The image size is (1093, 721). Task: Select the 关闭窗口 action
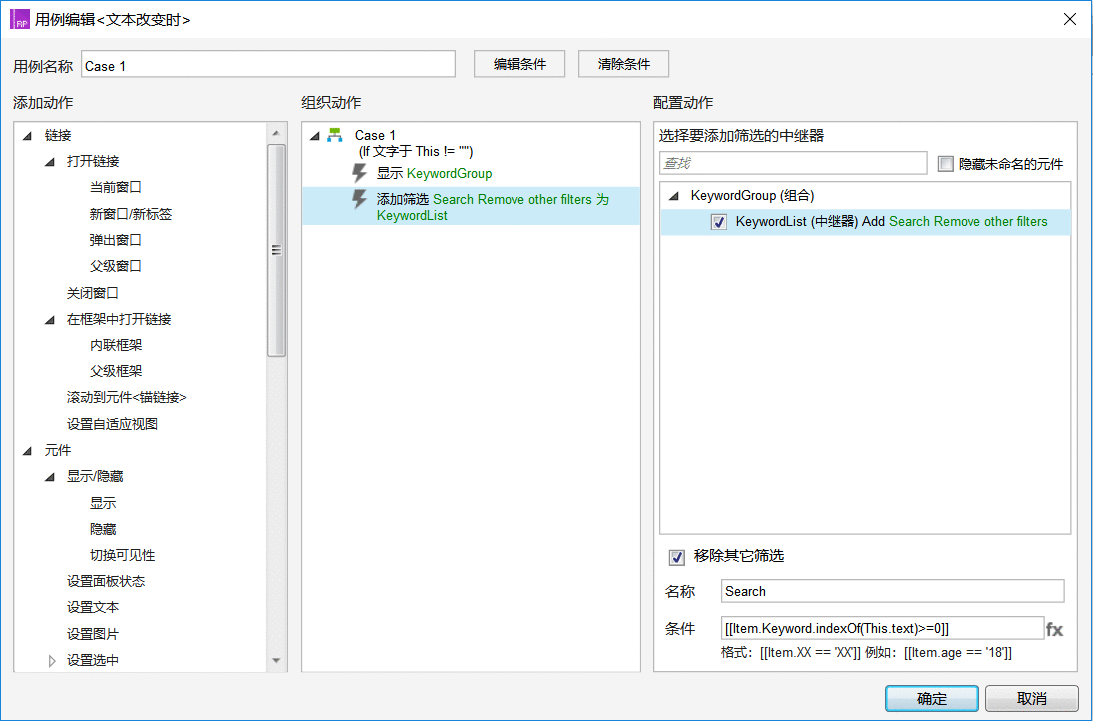(93, 293)
